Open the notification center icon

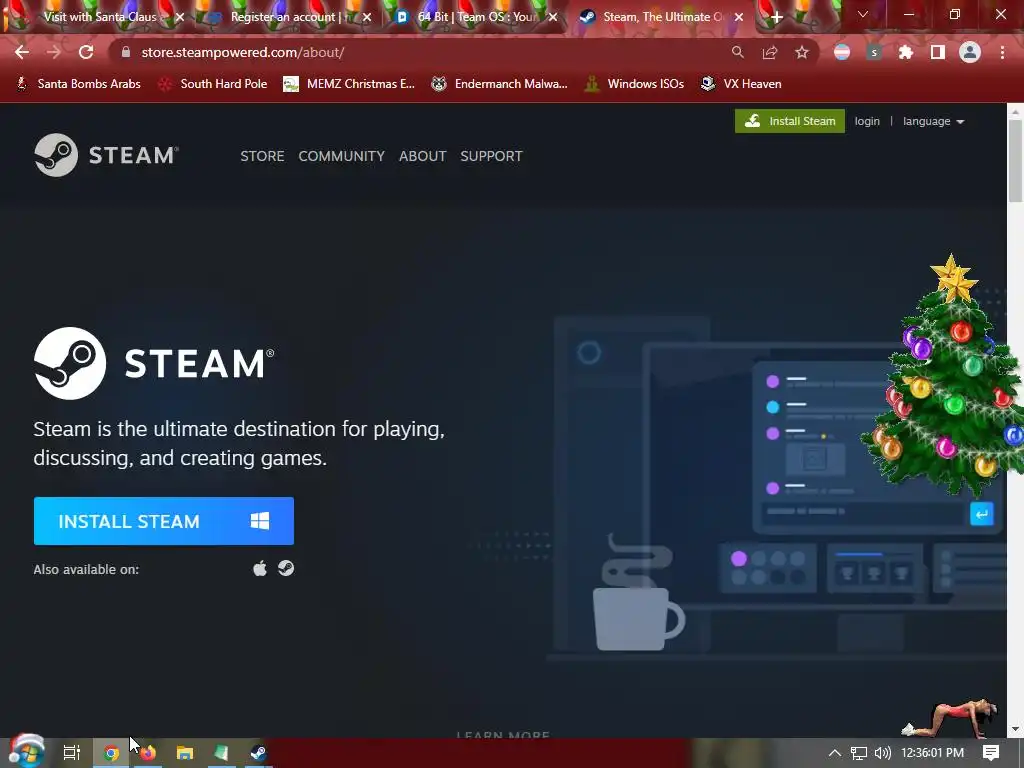pyautogui.click(x=991, y=753)
